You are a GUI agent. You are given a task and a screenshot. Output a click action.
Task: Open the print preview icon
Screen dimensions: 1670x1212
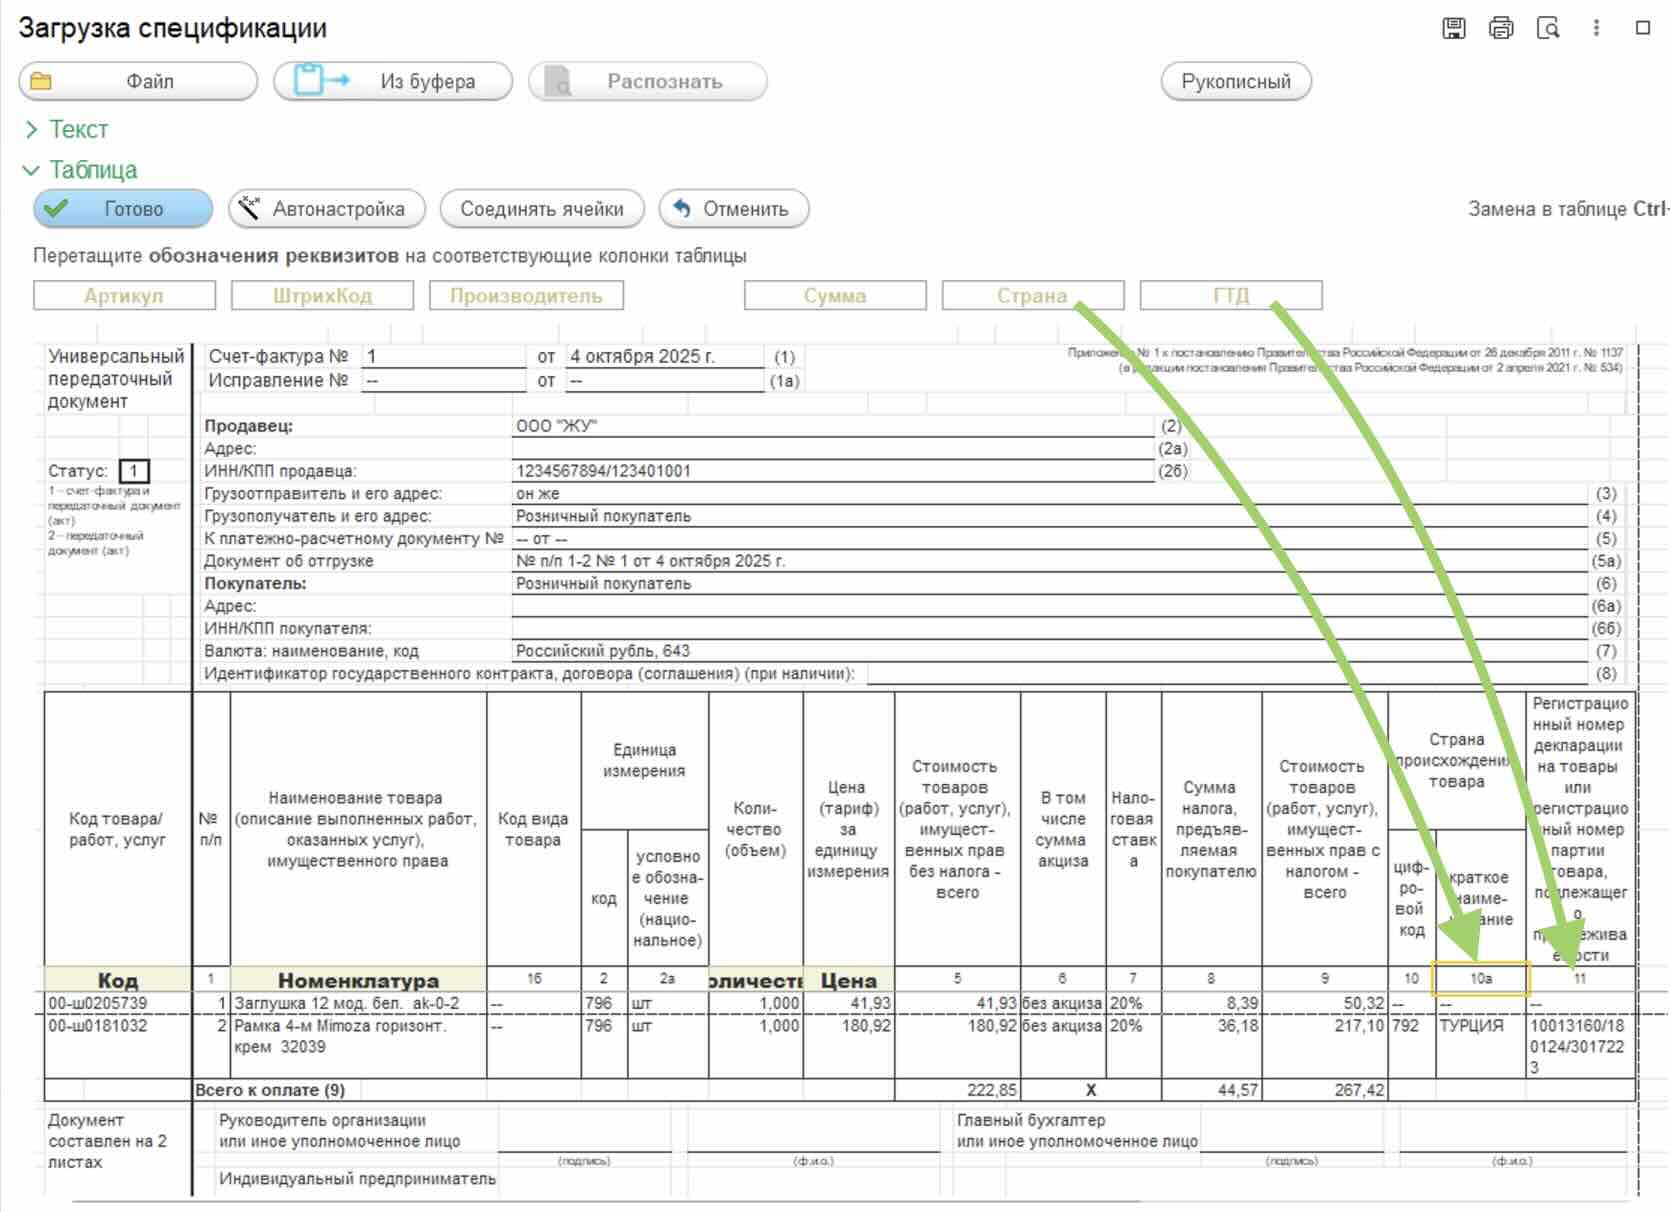click(x=1548, y=28)
